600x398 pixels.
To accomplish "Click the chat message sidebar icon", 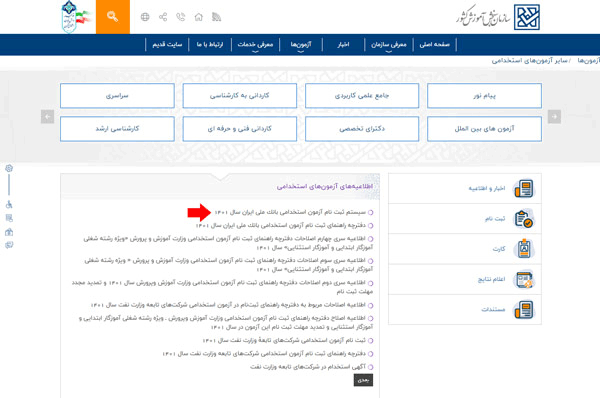I will (x=9, y=245).
